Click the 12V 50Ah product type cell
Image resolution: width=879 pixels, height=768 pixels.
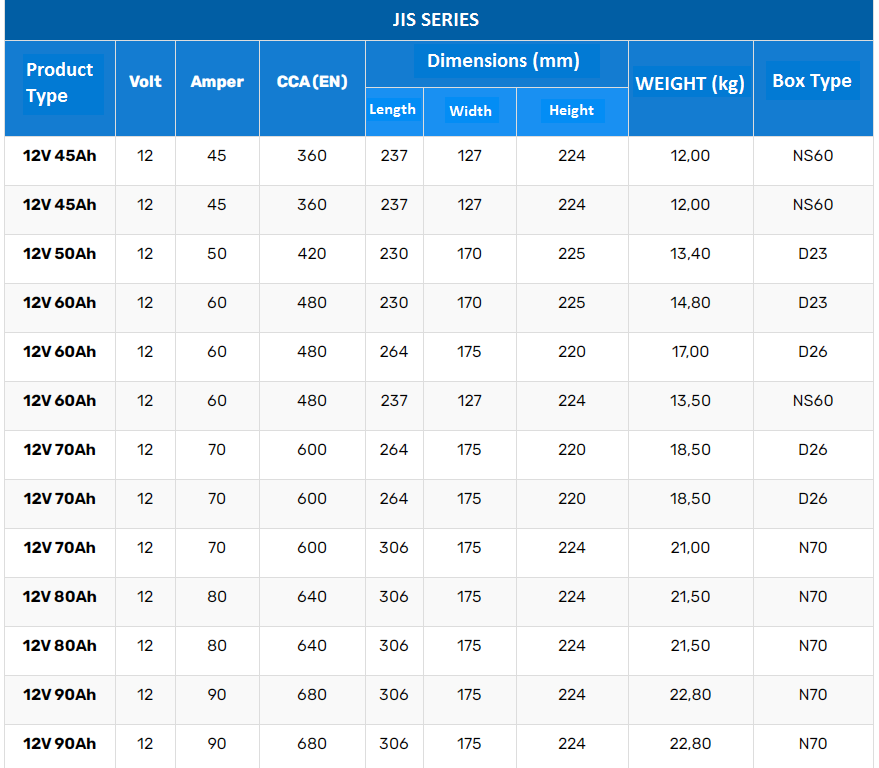tap(60, 254)
